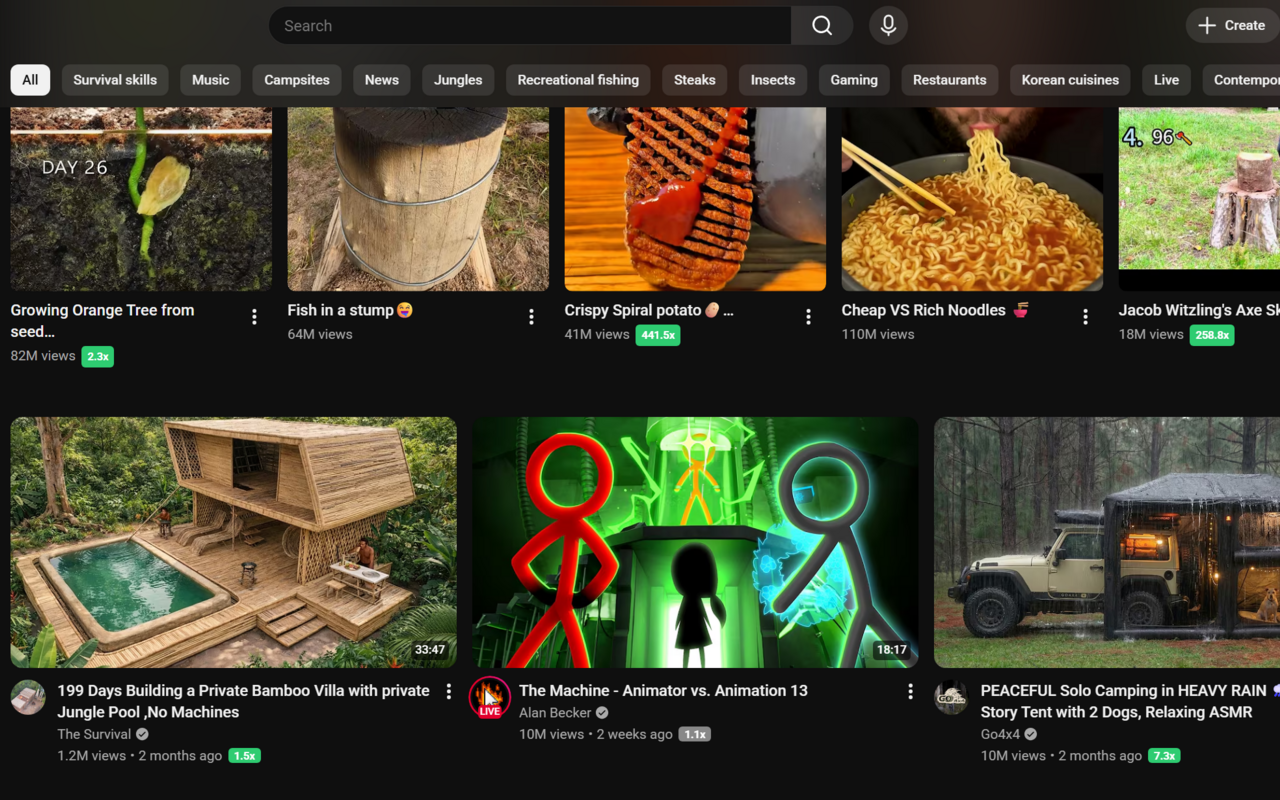
Task: Focus the Search input field
Action: pyautogui.click(x=530, y=26)
